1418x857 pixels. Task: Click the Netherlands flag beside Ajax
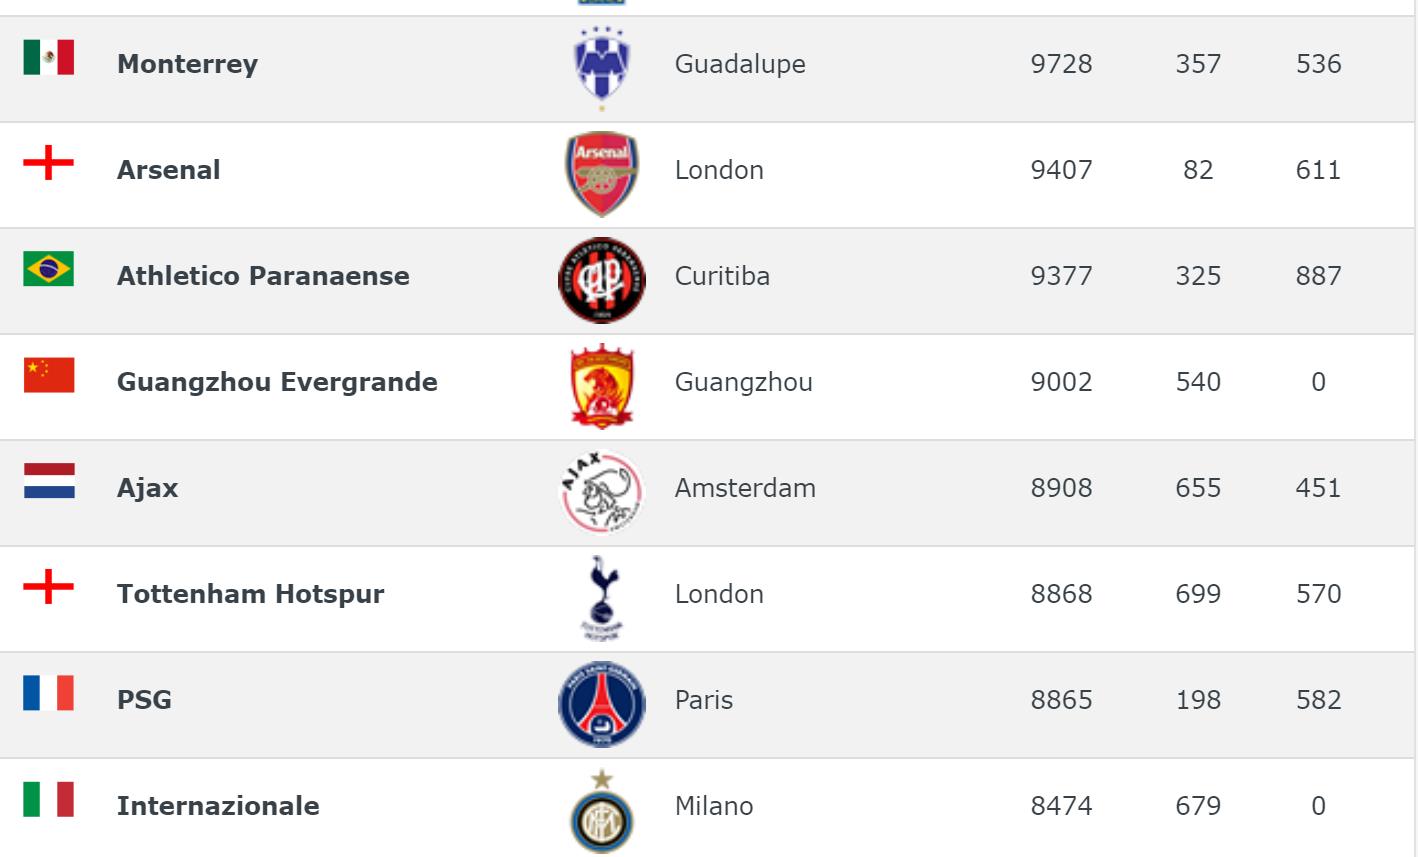[x=49, y=481]
